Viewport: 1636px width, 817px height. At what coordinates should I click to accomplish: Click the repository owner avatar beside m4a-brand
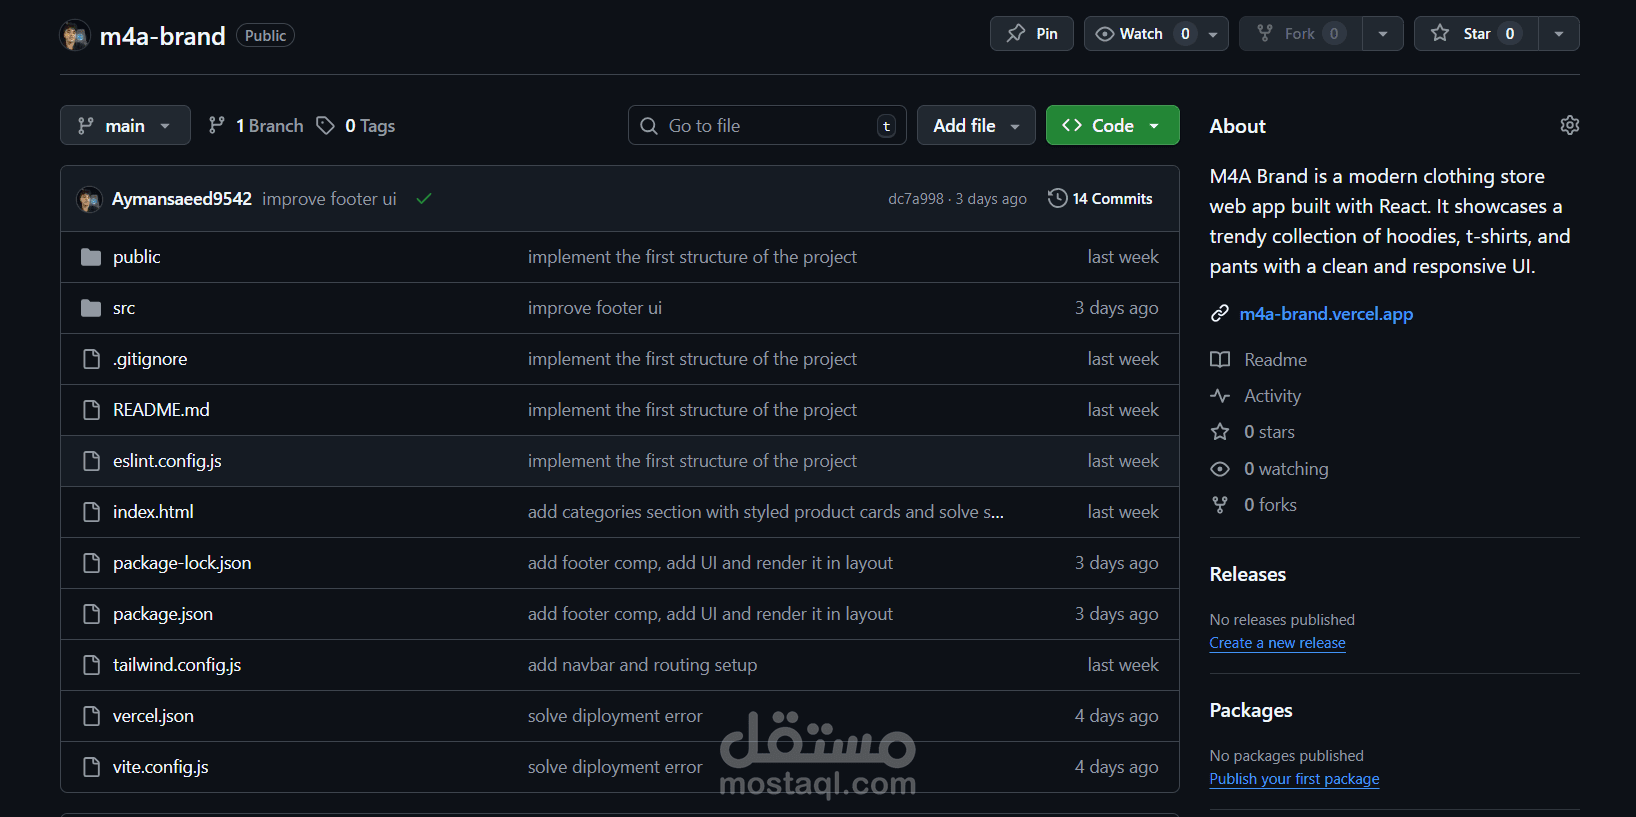tap(75, 35)
